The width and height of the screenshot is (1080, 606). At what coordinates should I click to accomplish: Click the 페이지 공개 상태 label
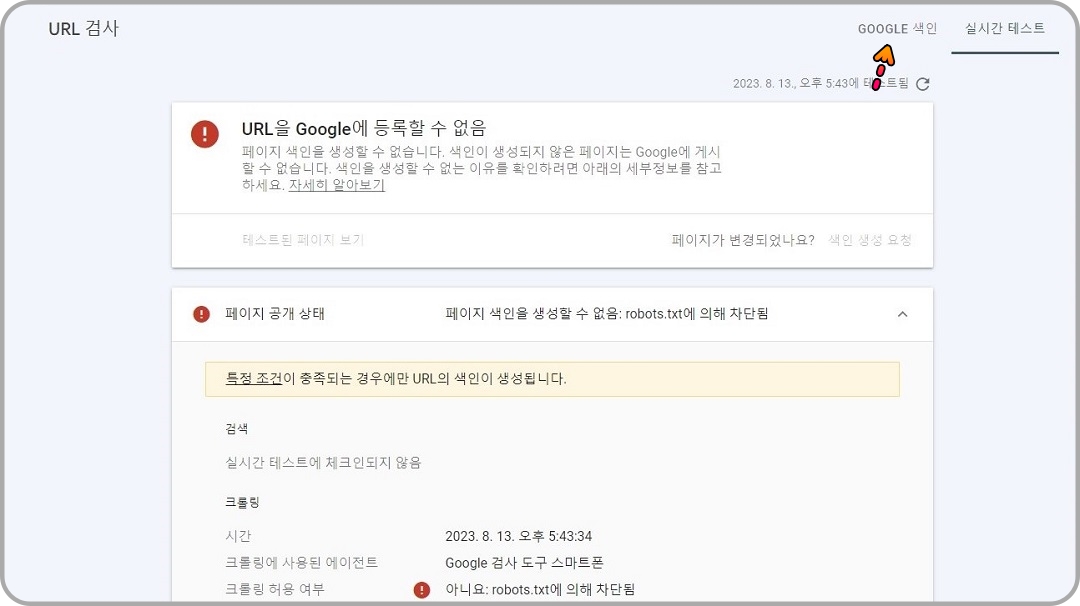click(x=275, y=313)
